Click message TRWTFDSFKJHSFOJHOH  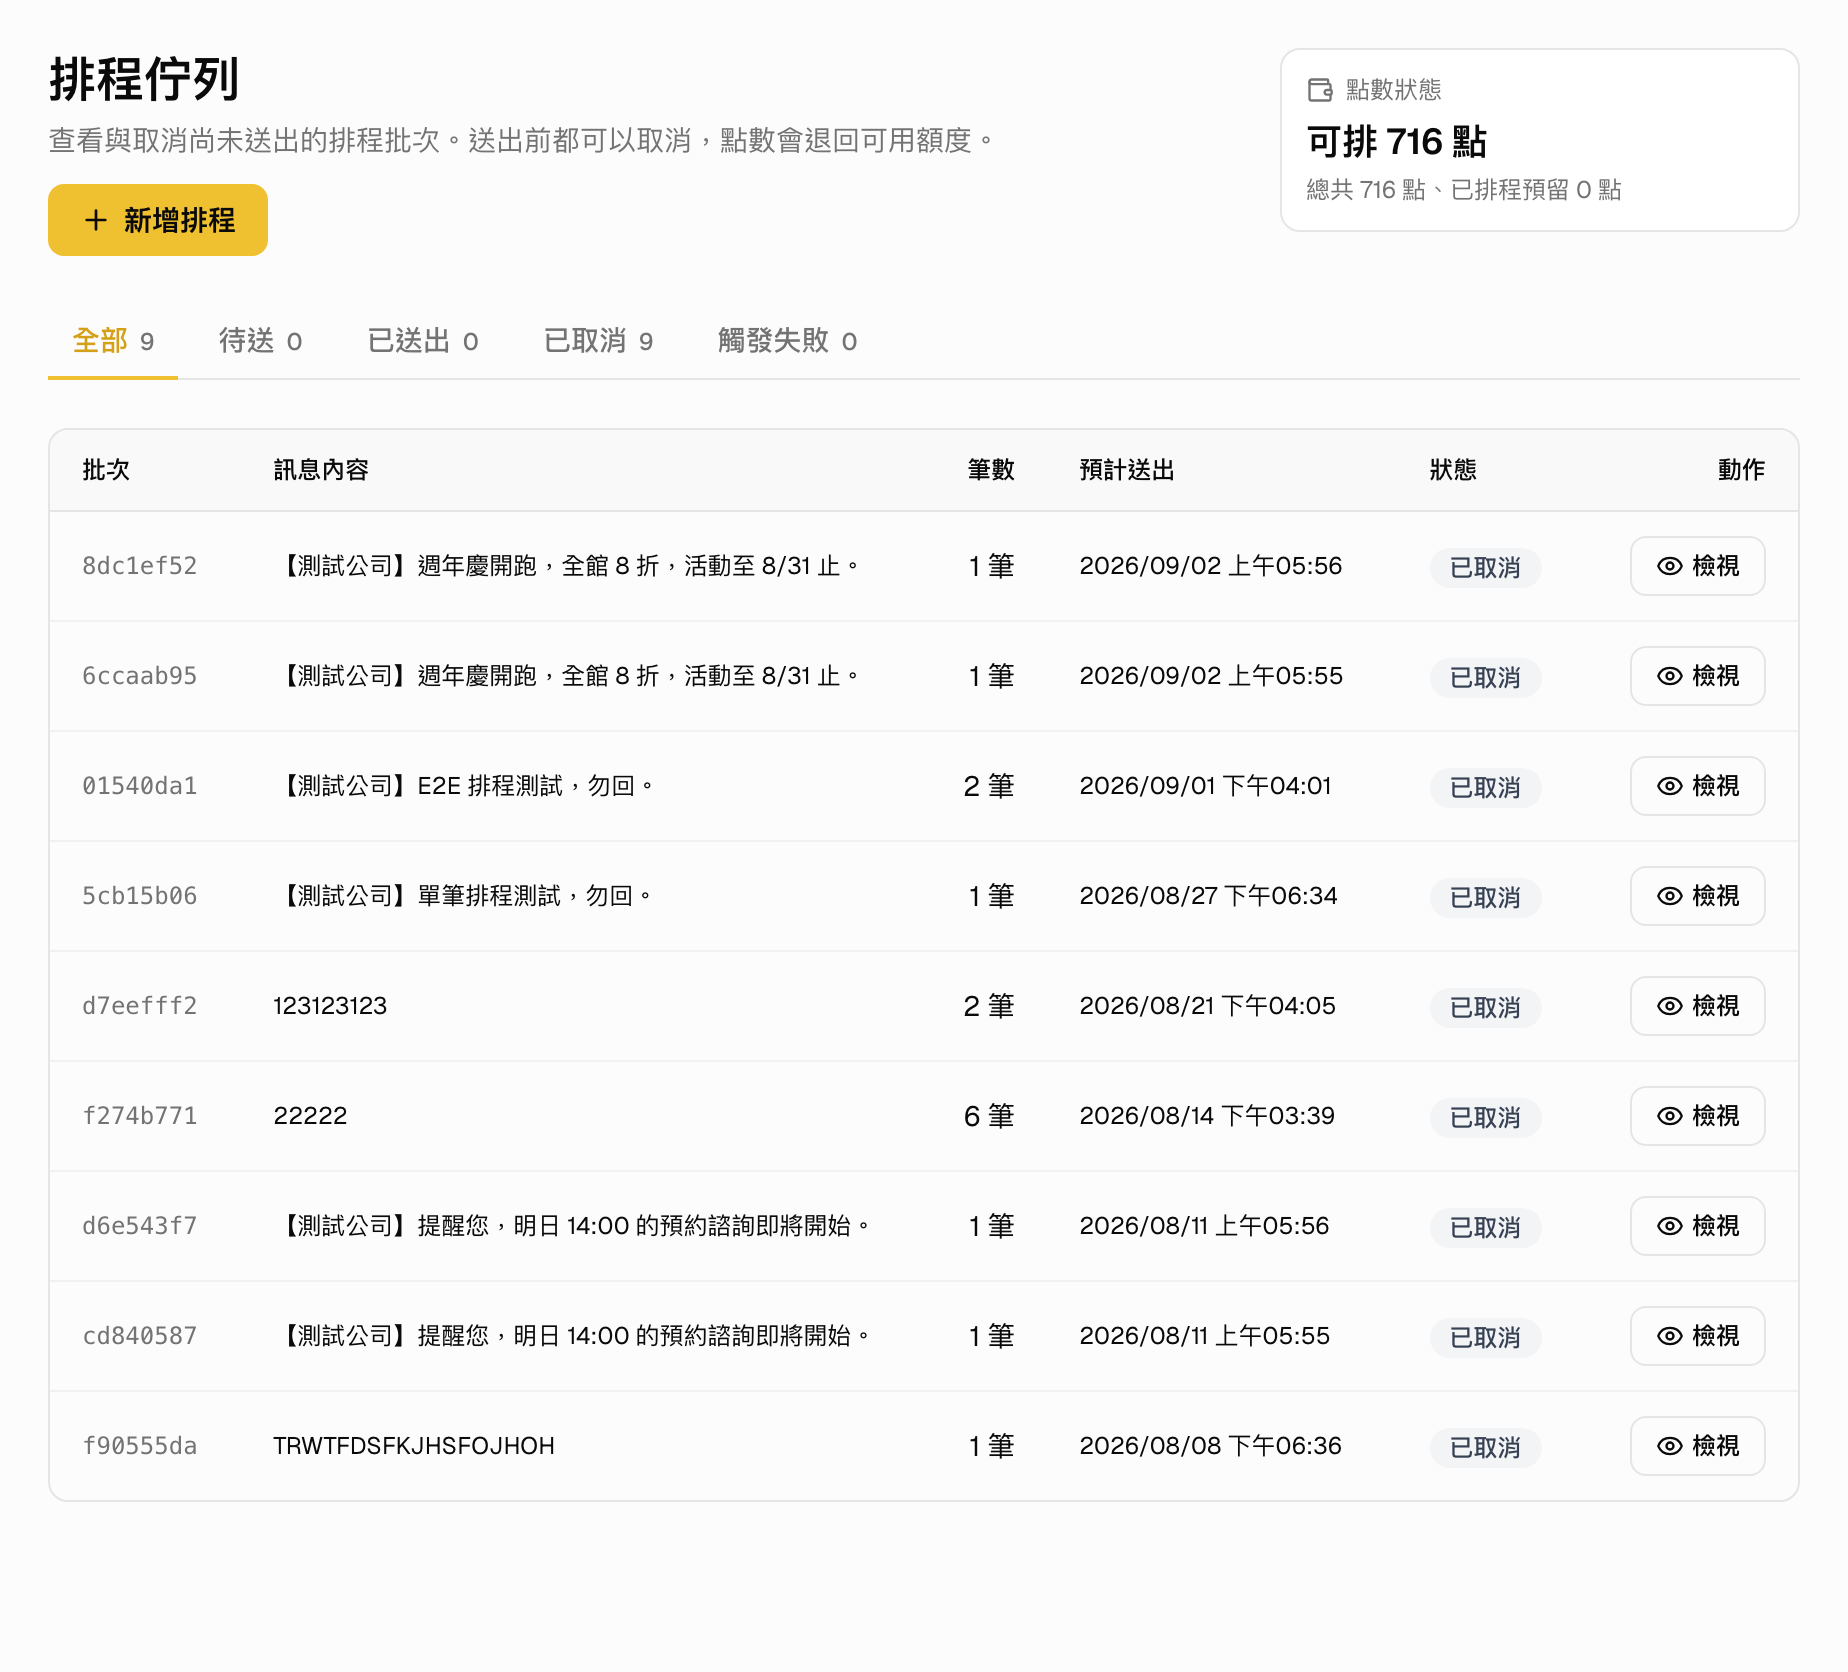pyautogui.click(x=414, y=1446)
